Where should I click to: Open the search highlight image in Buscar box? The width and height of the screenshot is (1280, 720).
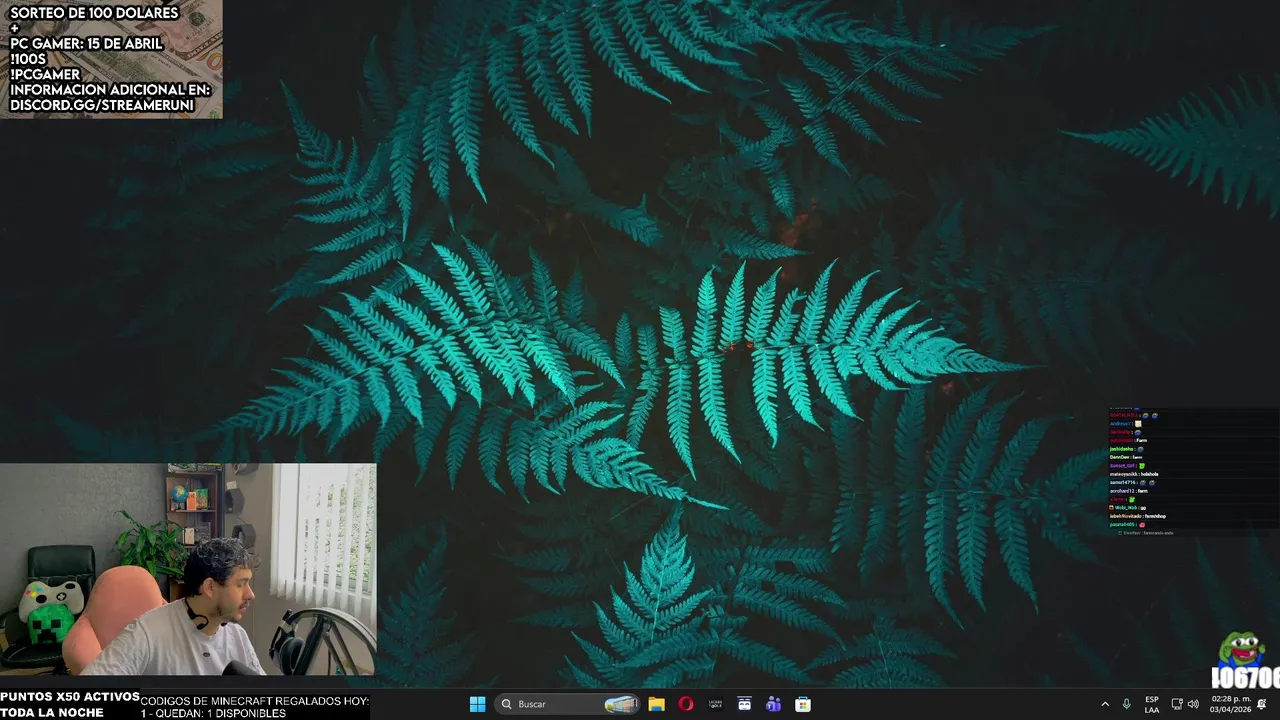[x=621, y=704]
